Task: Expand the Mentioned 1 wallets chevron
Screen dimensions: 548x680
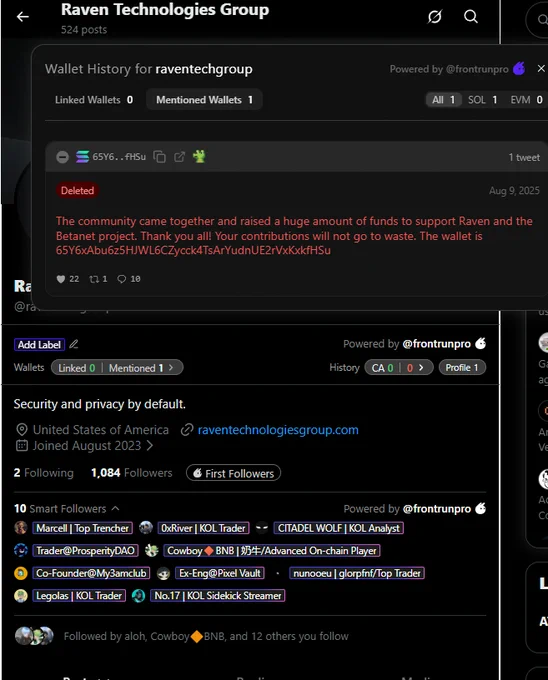Action: [x=171, y=368]
